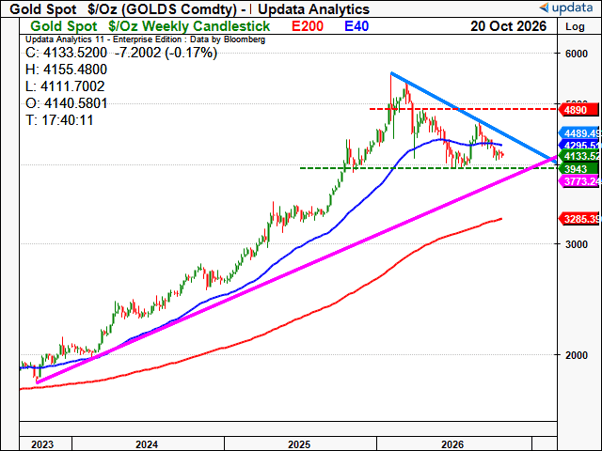Viewport: 602px width, 451px height.
Task: Click the Log scale label
Action: click(575, 26)
